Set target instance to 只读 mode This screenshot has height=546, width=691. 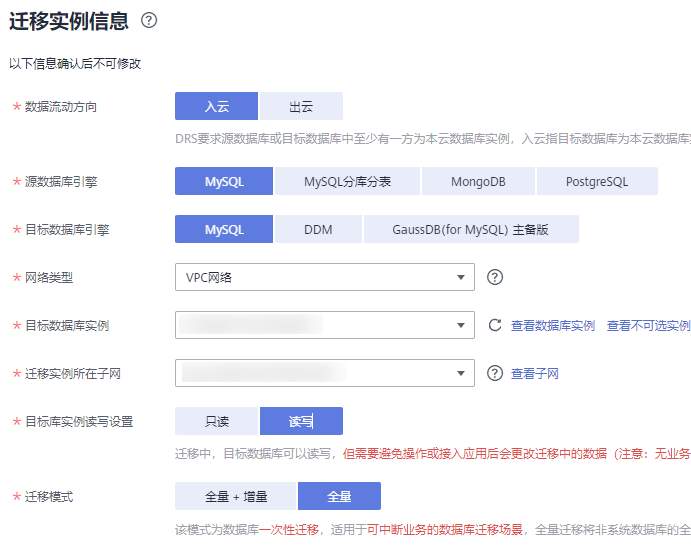[216, 421]
